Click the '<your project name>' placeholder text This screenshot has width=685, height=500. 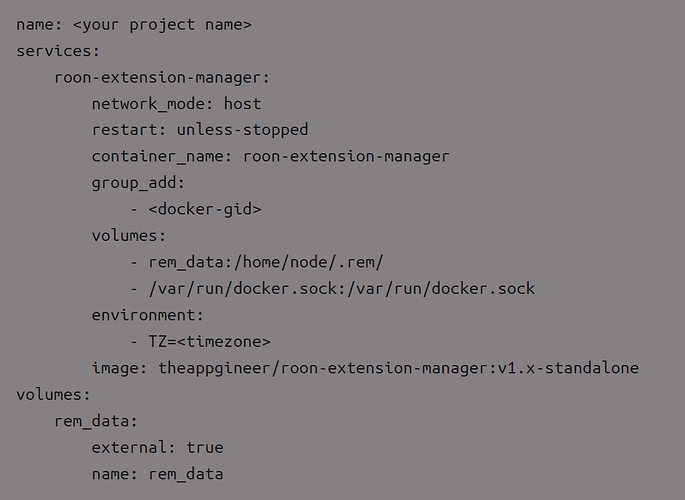point(162,25)
